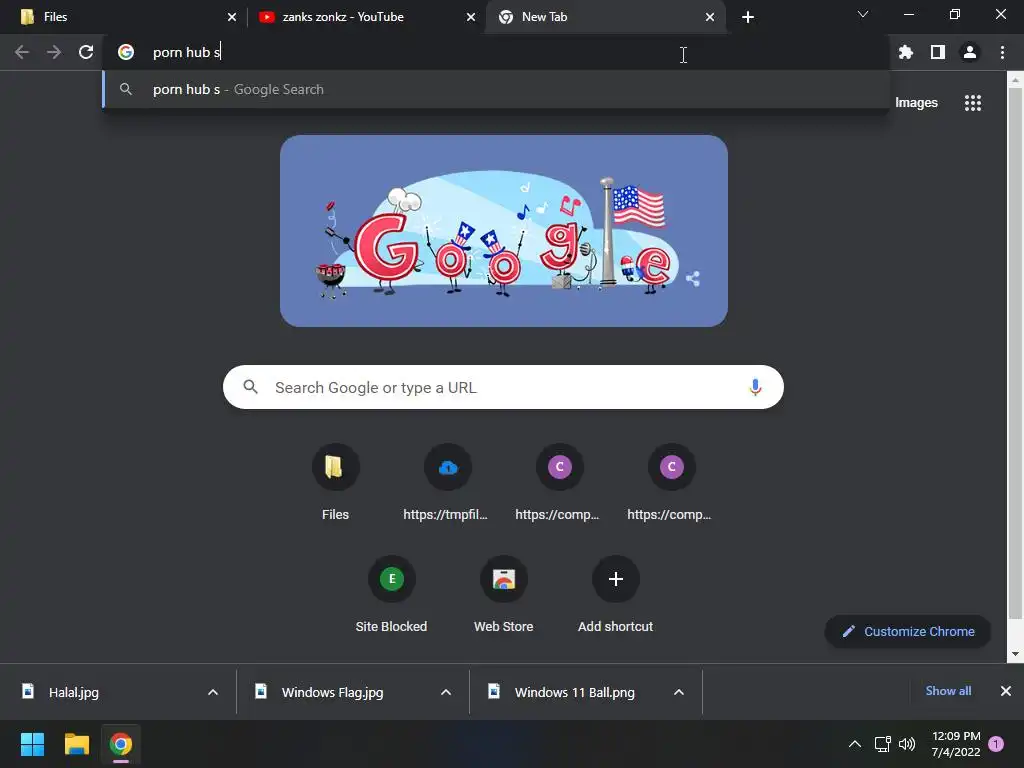Click the Customize Chrome button

[x=908, y=632]
